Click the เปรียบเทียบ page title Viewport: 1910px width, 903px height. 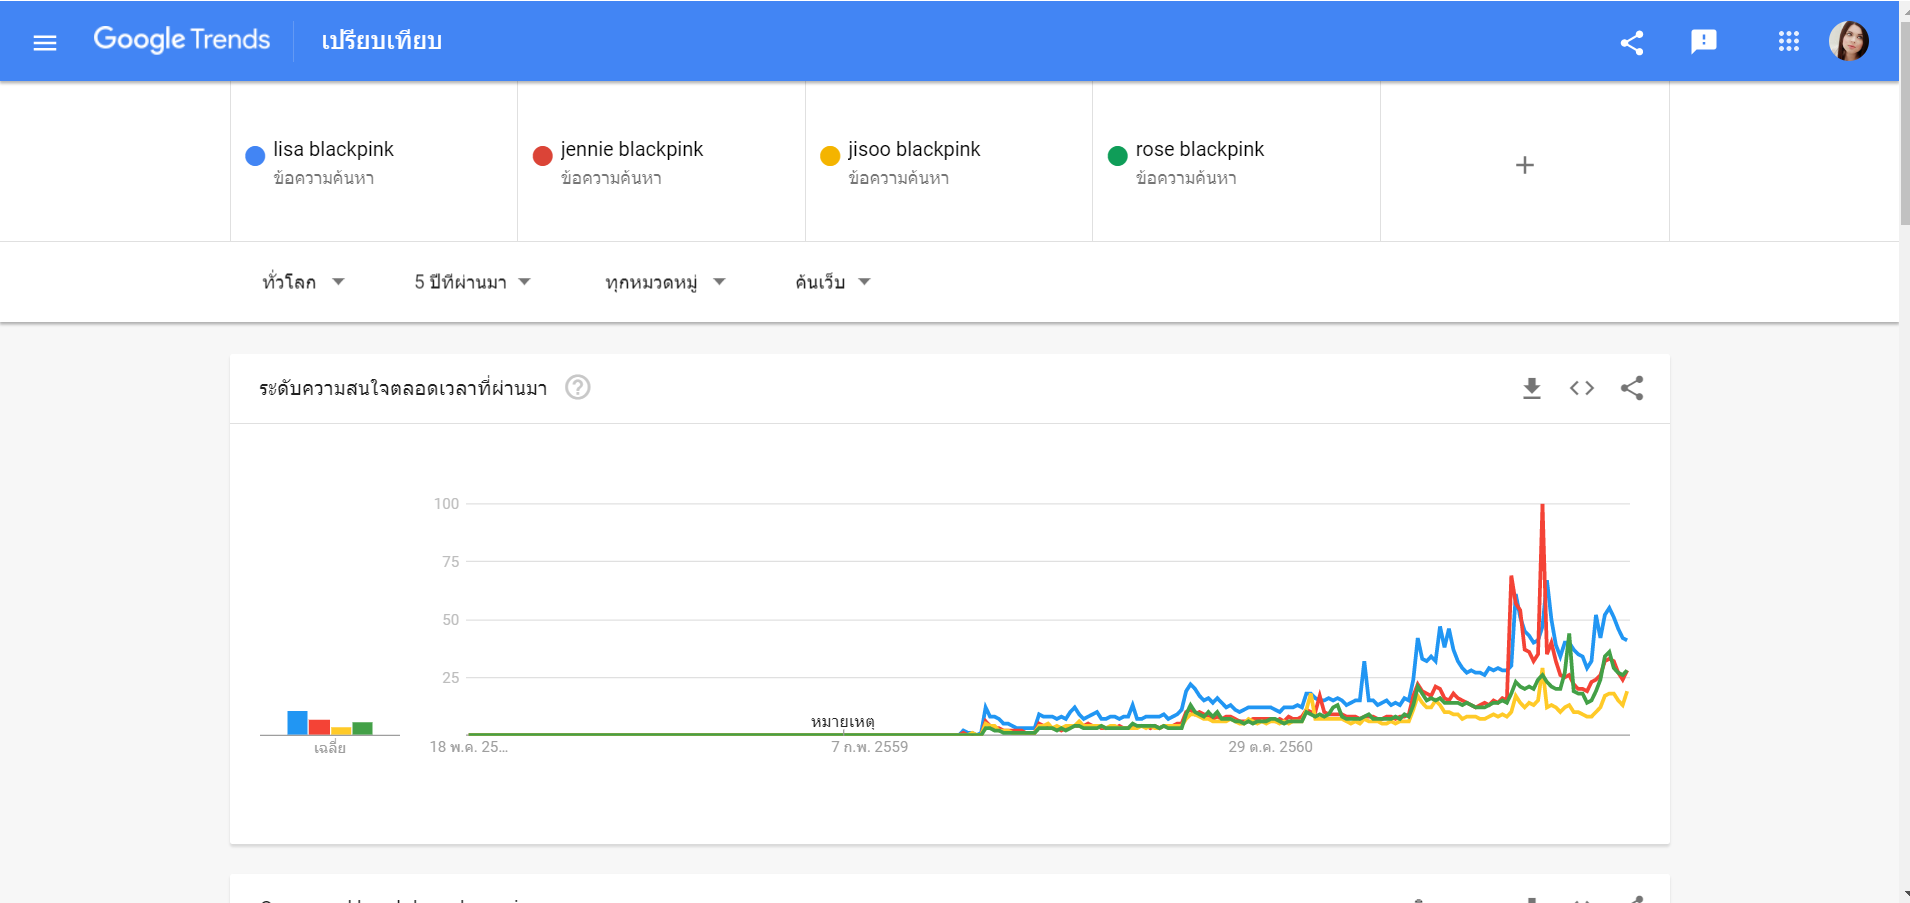click(x=382, y=41)
